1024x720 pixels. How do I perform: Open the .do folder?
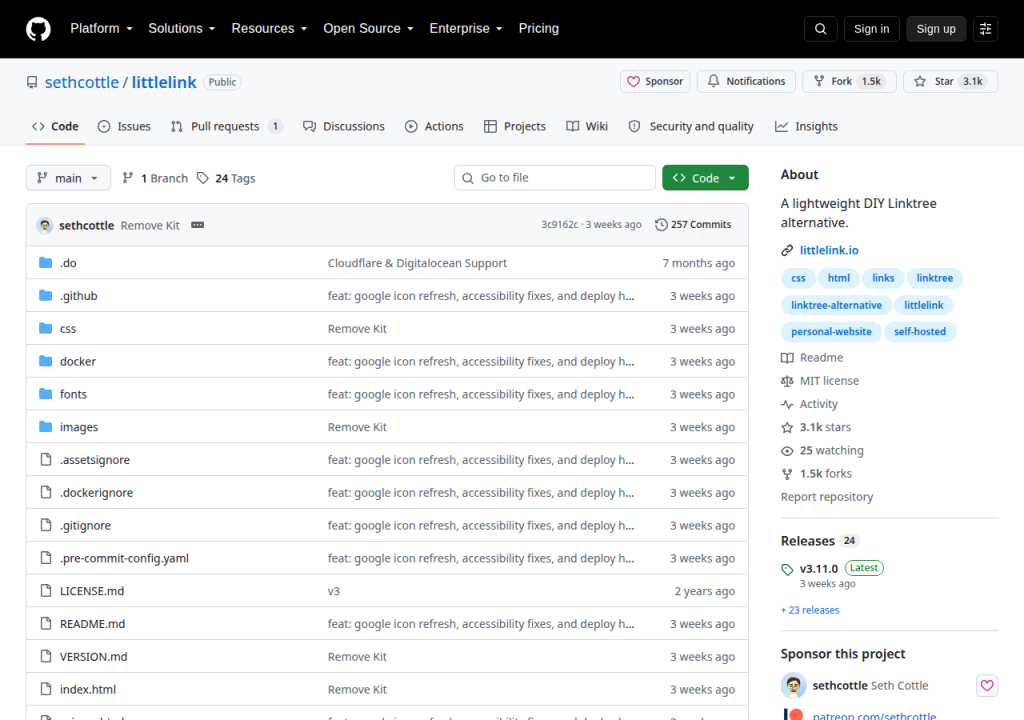pos(69,263)
